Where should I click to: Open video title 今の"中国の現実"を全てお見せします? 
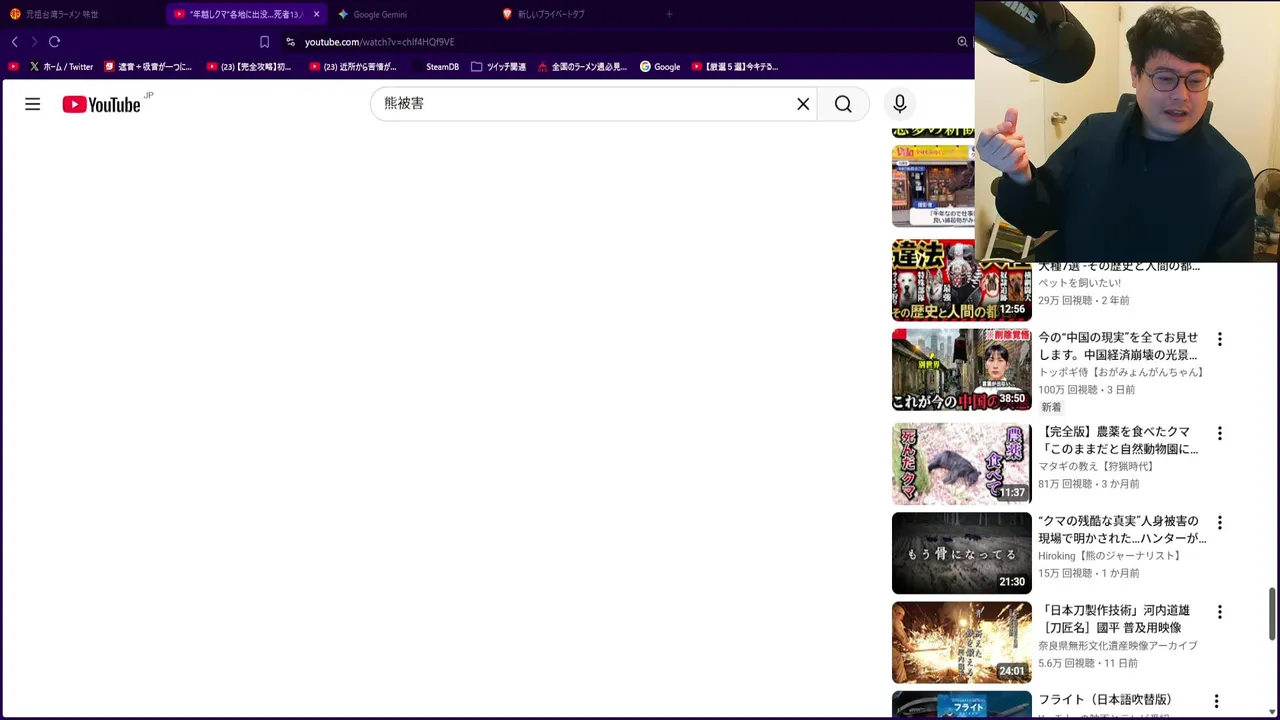coord(1118,346)
